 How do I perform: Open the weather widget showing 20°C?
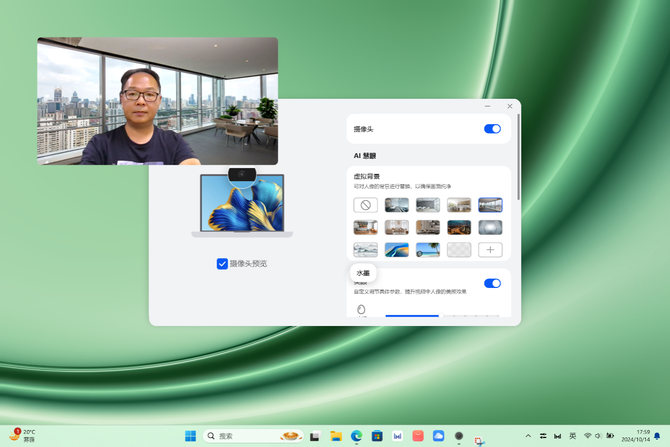(x=22, y=436)
